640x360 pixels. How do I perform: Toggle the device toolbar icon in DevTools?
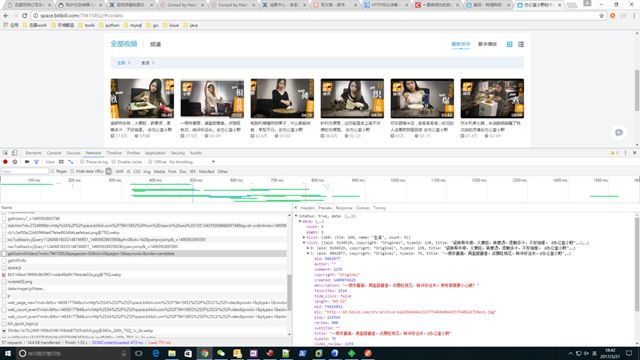(14, 153)
